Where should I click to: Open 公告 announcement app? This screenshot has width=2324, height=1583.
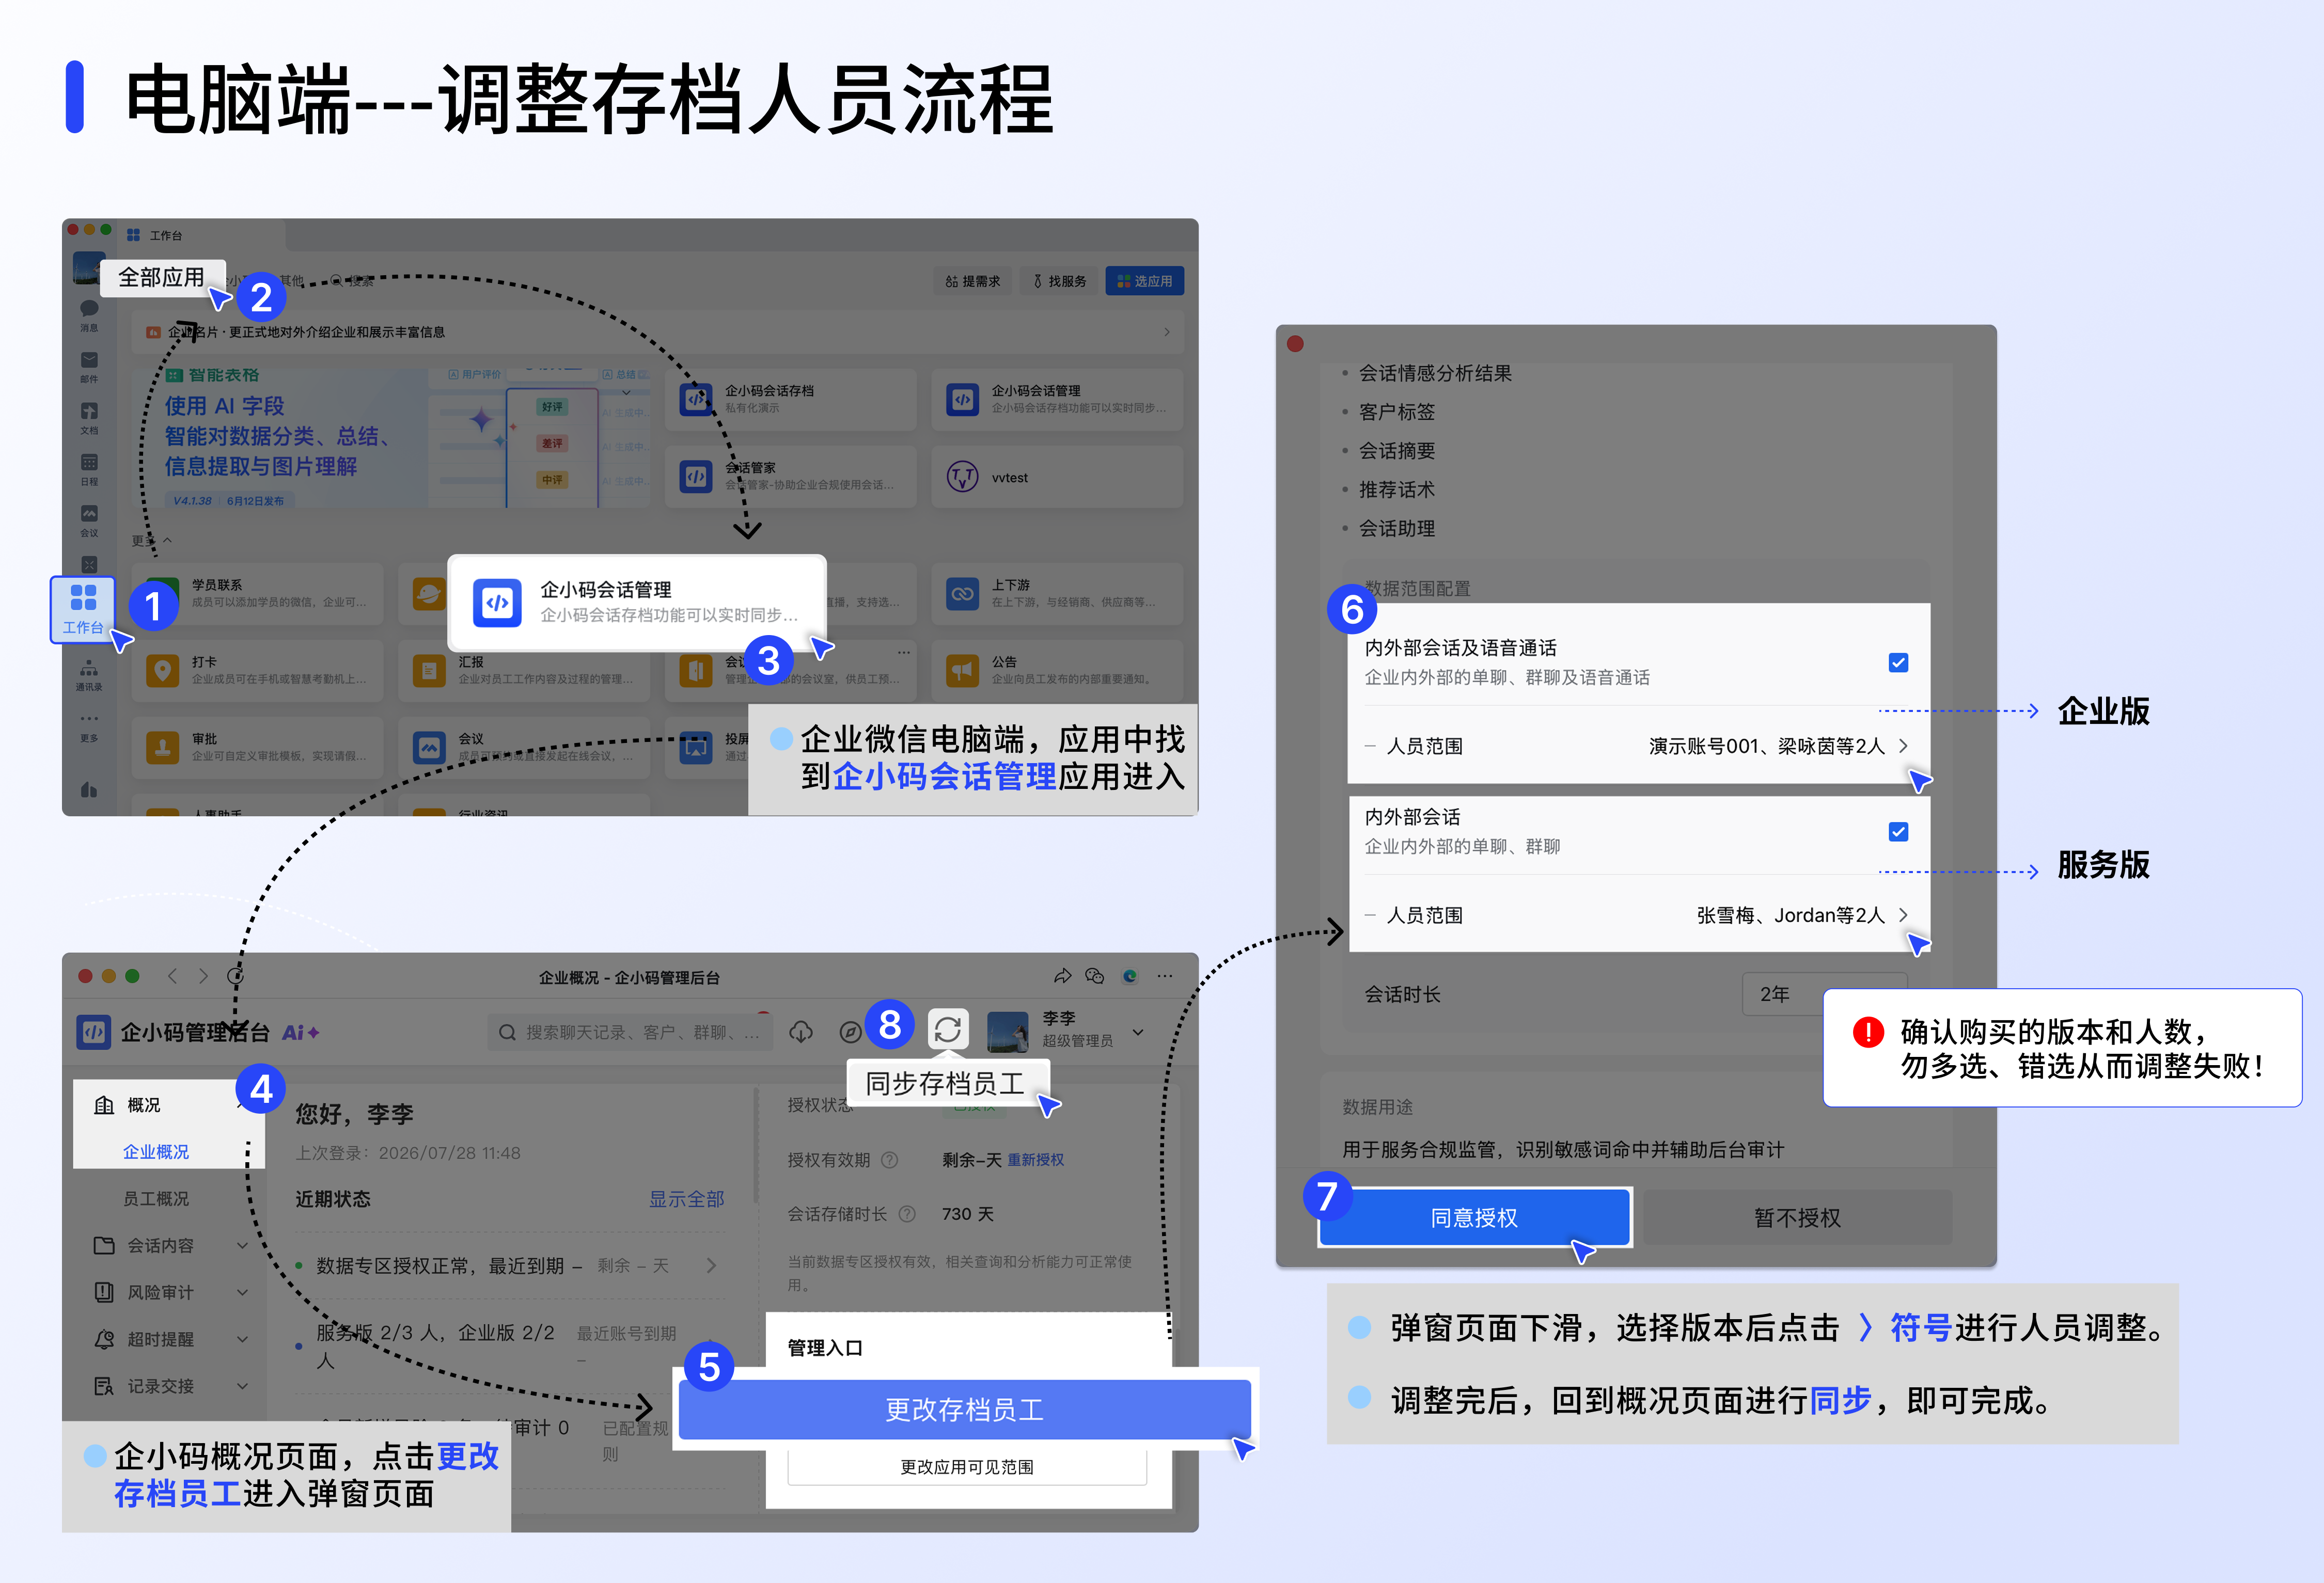[1057, 670]
